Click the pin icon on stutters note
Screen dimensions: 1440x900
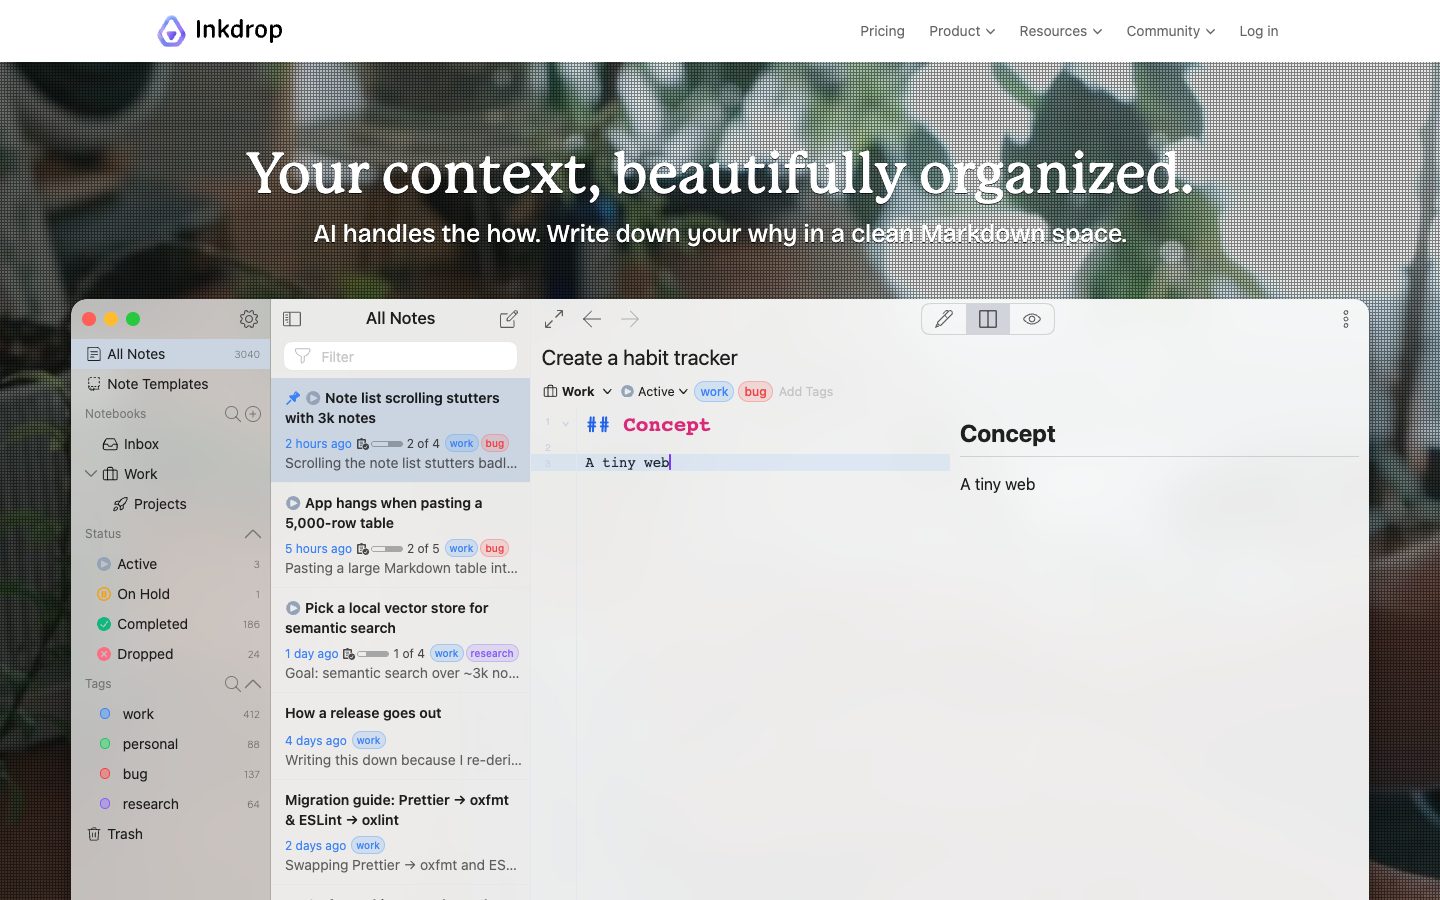(293, 398)
